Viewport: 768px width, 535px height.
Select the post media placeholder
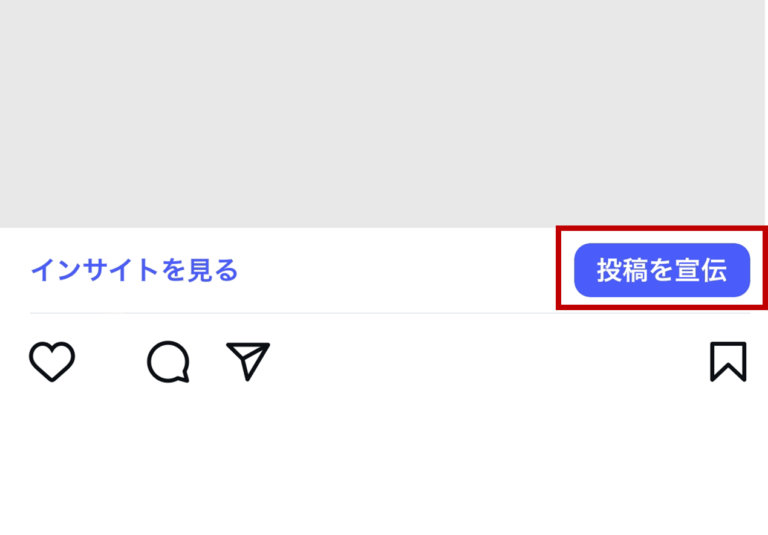[384, 114]
